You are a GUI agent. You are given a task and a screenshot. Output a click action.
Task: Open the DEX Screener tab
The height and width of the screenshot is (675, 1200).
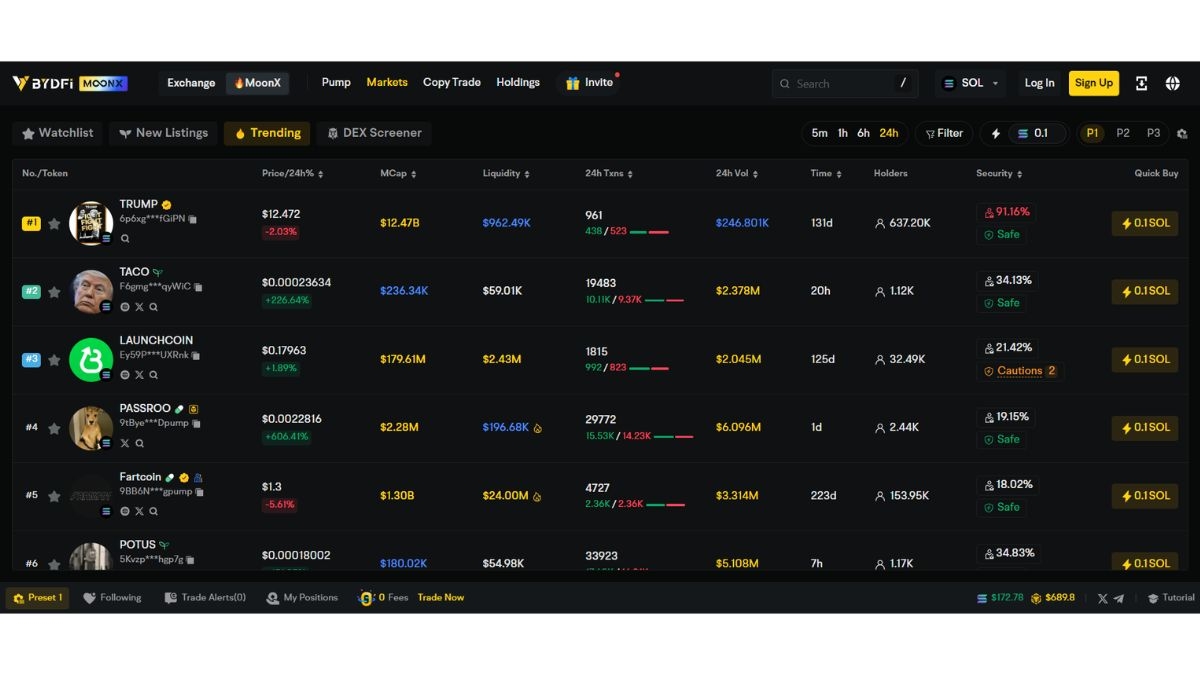(x=374, y=133)
